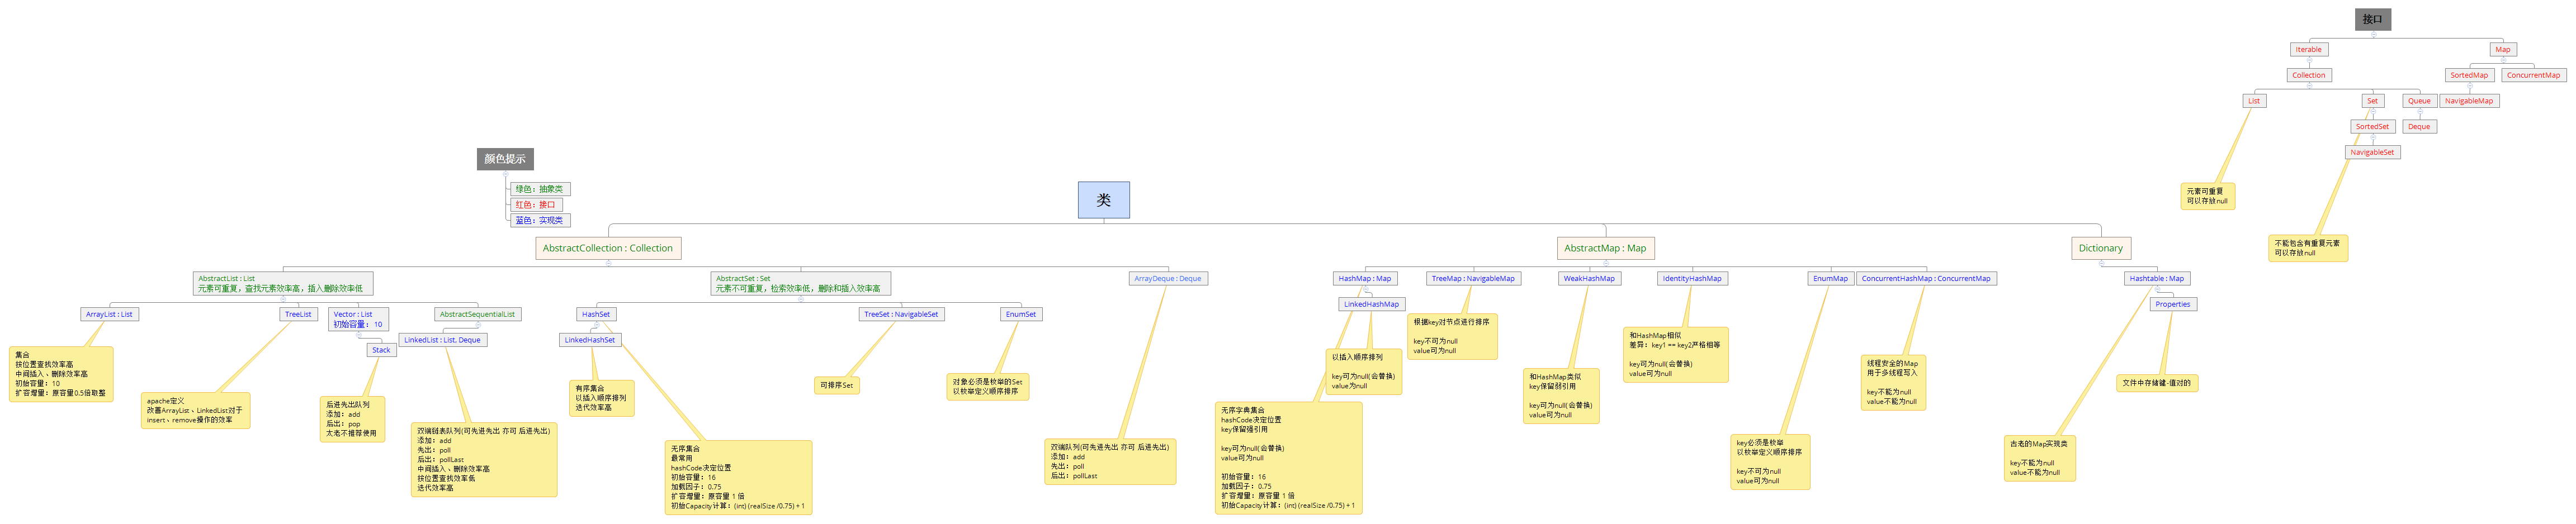Select the HashMap : Map node

(x=1365, y=279)
